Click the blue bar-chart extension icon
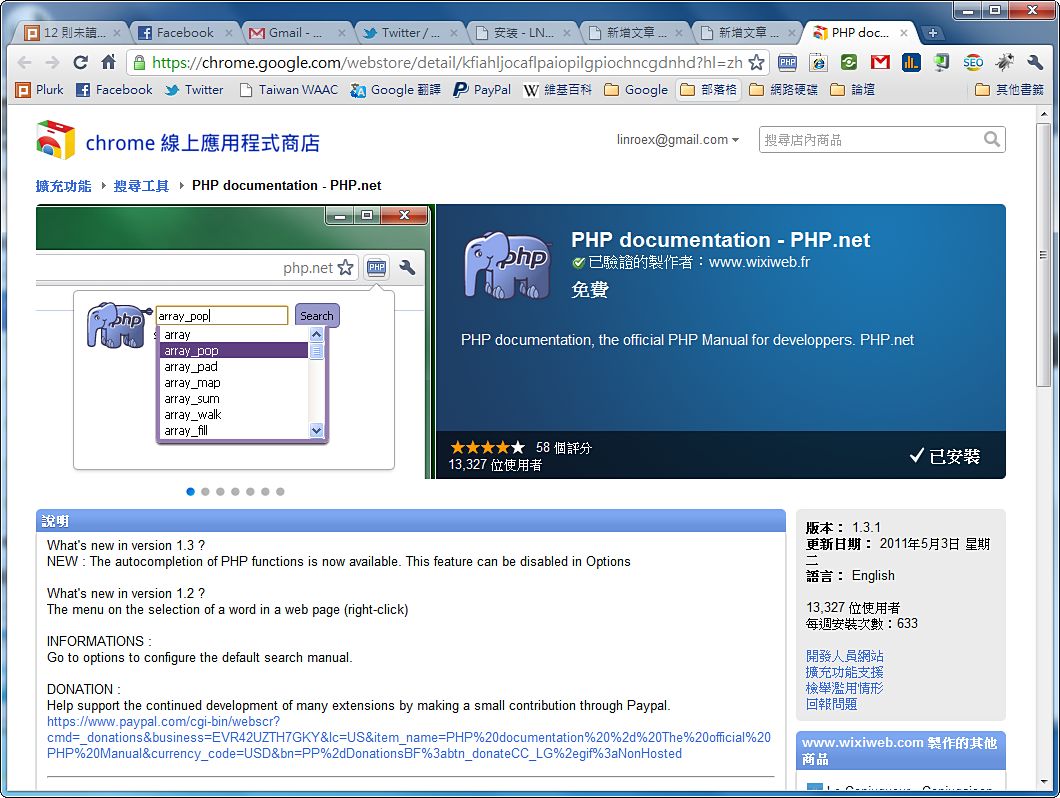The image size is (1060, 798). click(911, 63)
